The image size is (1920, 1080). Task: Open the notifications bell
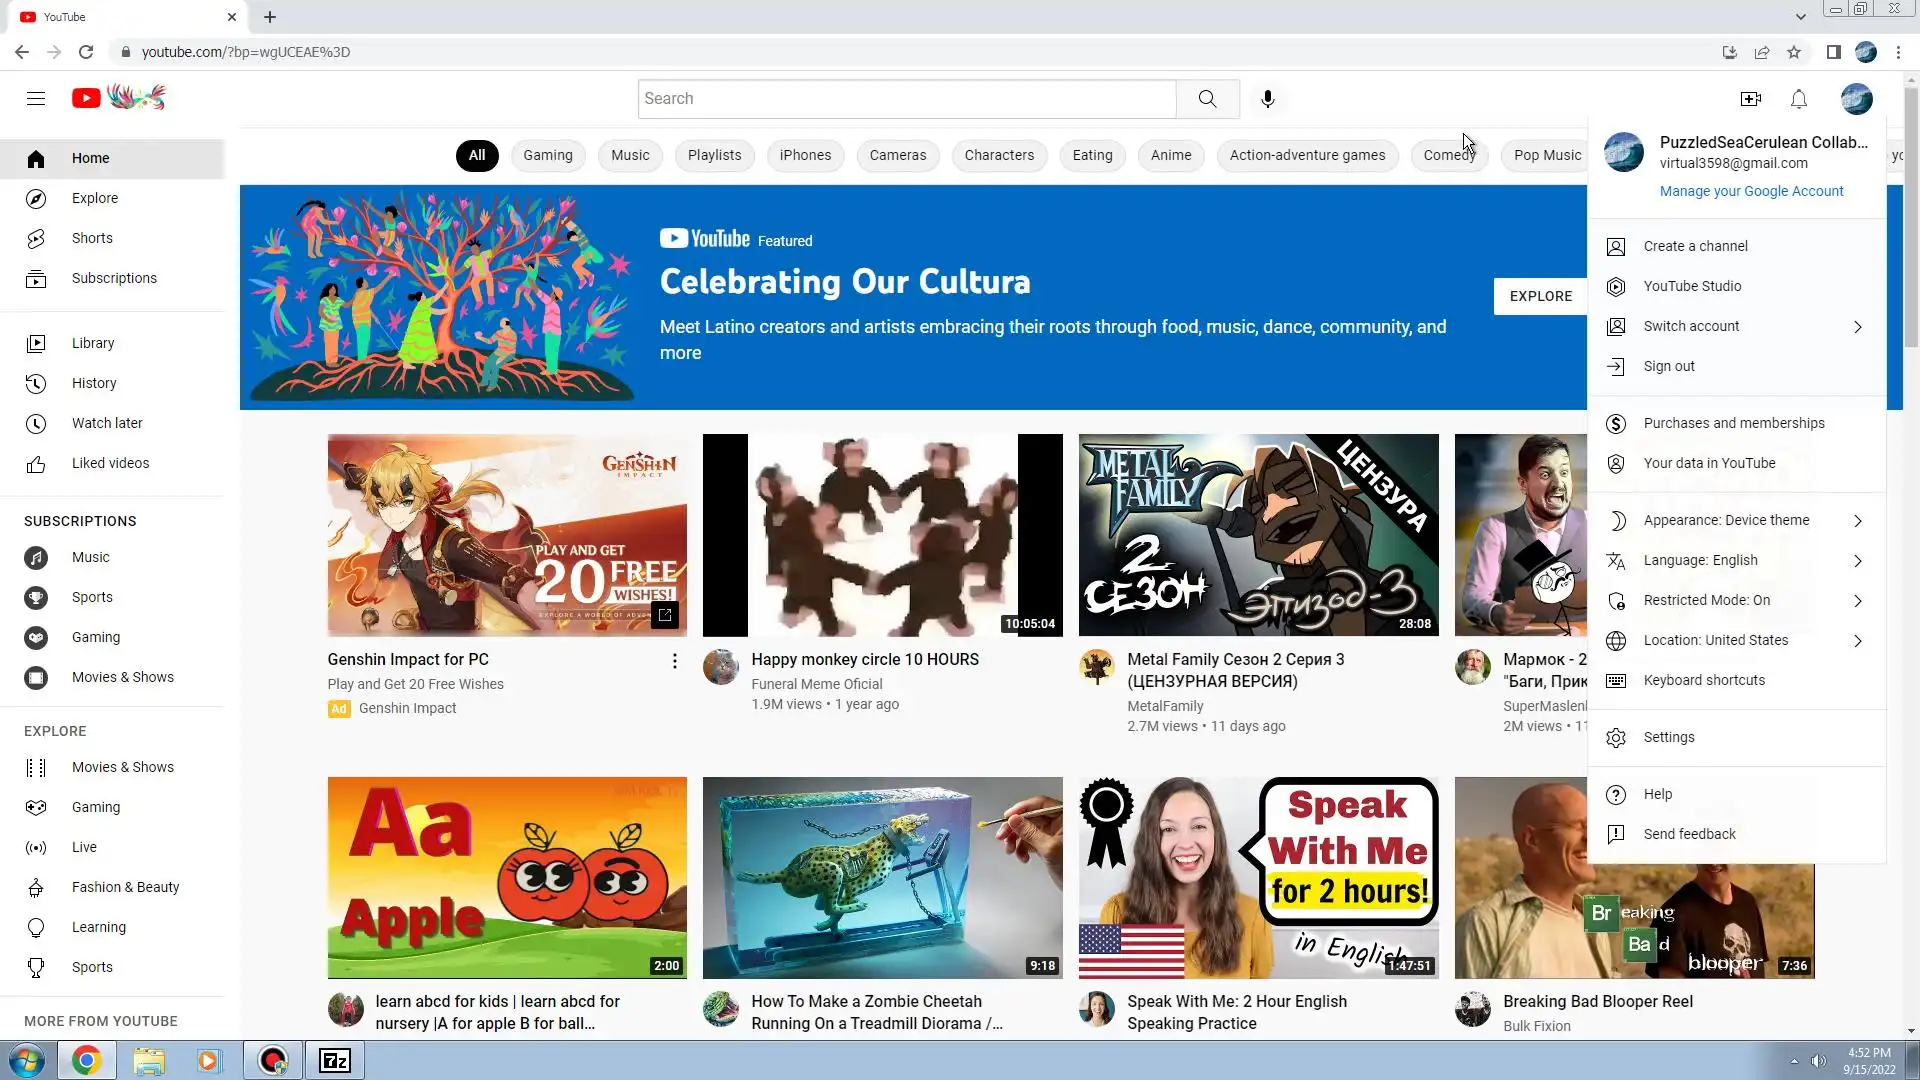pos(1798,99)
